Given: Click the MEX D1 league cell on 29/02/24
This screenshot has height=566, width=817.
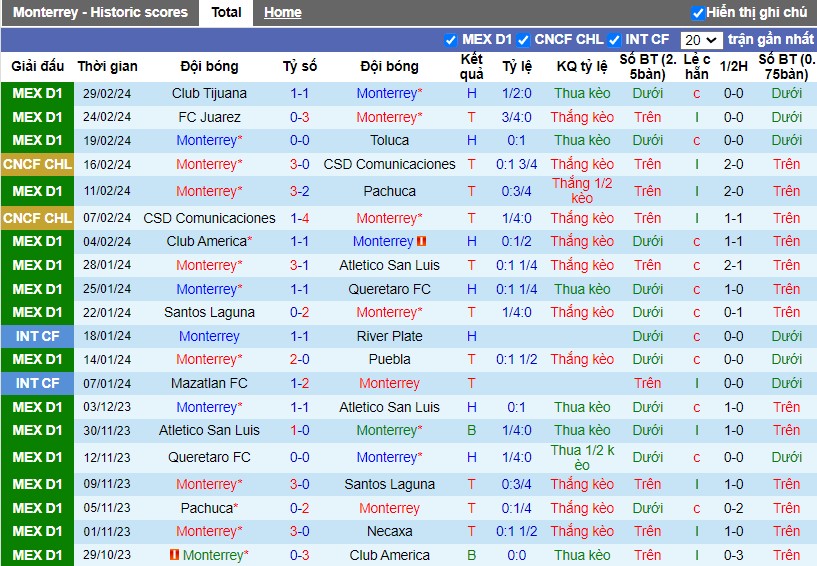Looking at the screenshot, I should (x=38, y=93).
